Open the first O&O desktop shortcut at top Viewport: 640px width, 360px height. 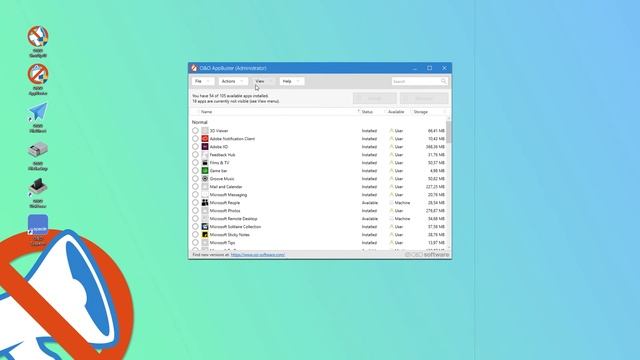(38, 41)
